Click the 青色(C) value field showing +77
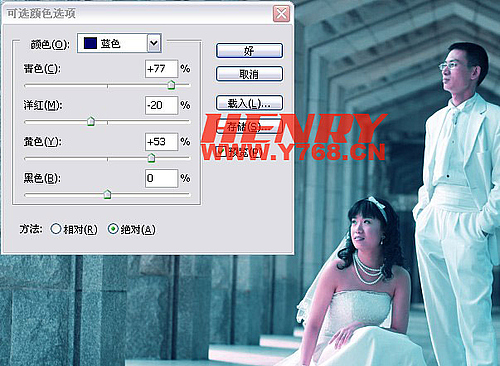 coord(161,69)
